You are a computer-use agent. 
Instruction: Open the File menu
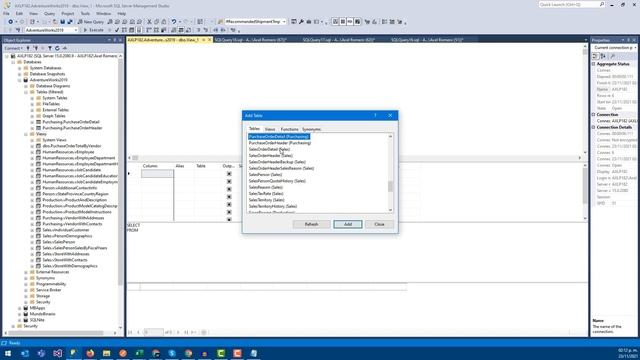click(x=6, y=13)
